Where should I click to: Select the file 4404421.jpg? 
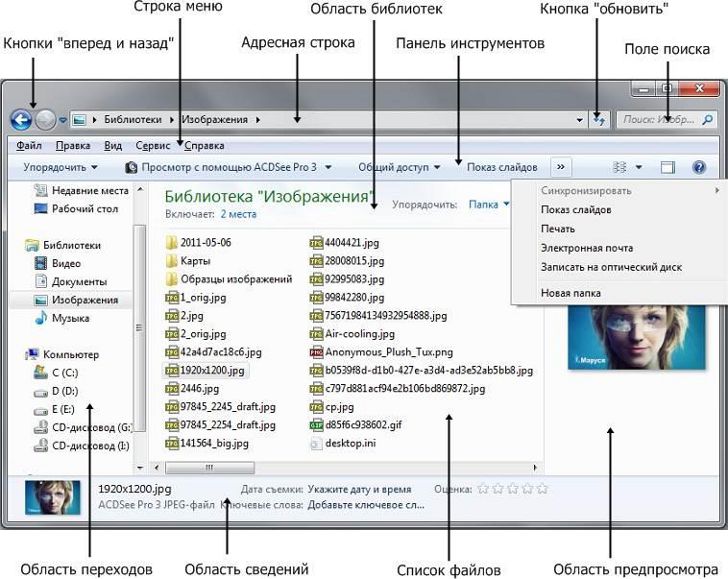[344, 242]
